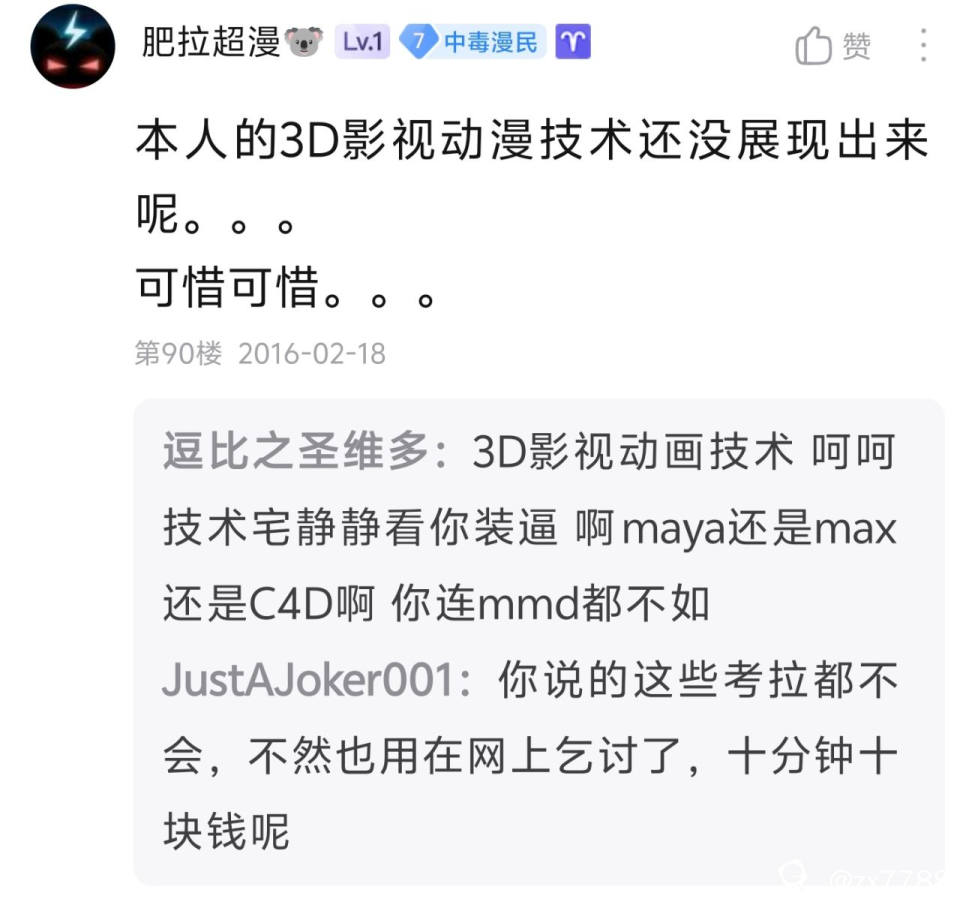The width and height of the screenshot is (960, 902).
Task: Tap the reply mentioning 十分钟十块钱
Action: (x=530, y=756)
